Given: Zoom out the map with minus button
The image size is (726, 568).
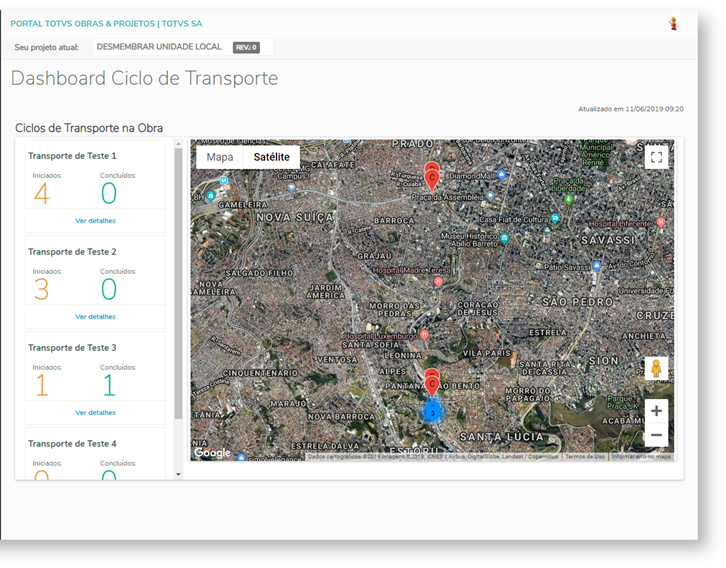Looking at the screenshot, I should pos(656,435).
